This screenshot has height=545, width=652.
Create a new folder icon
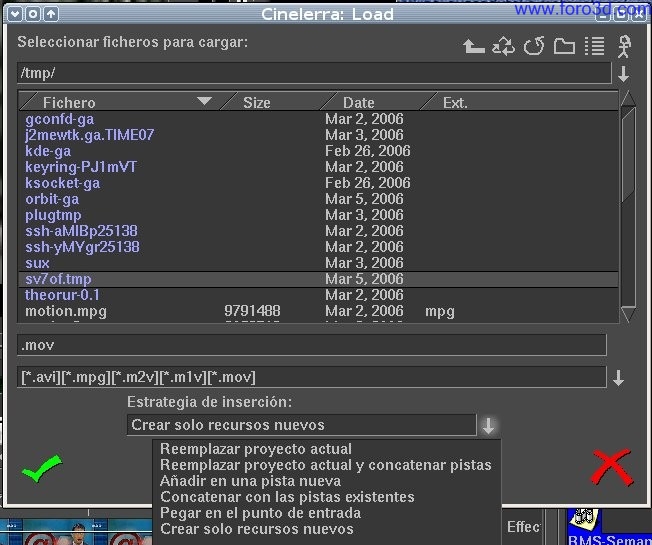[564, 46]
